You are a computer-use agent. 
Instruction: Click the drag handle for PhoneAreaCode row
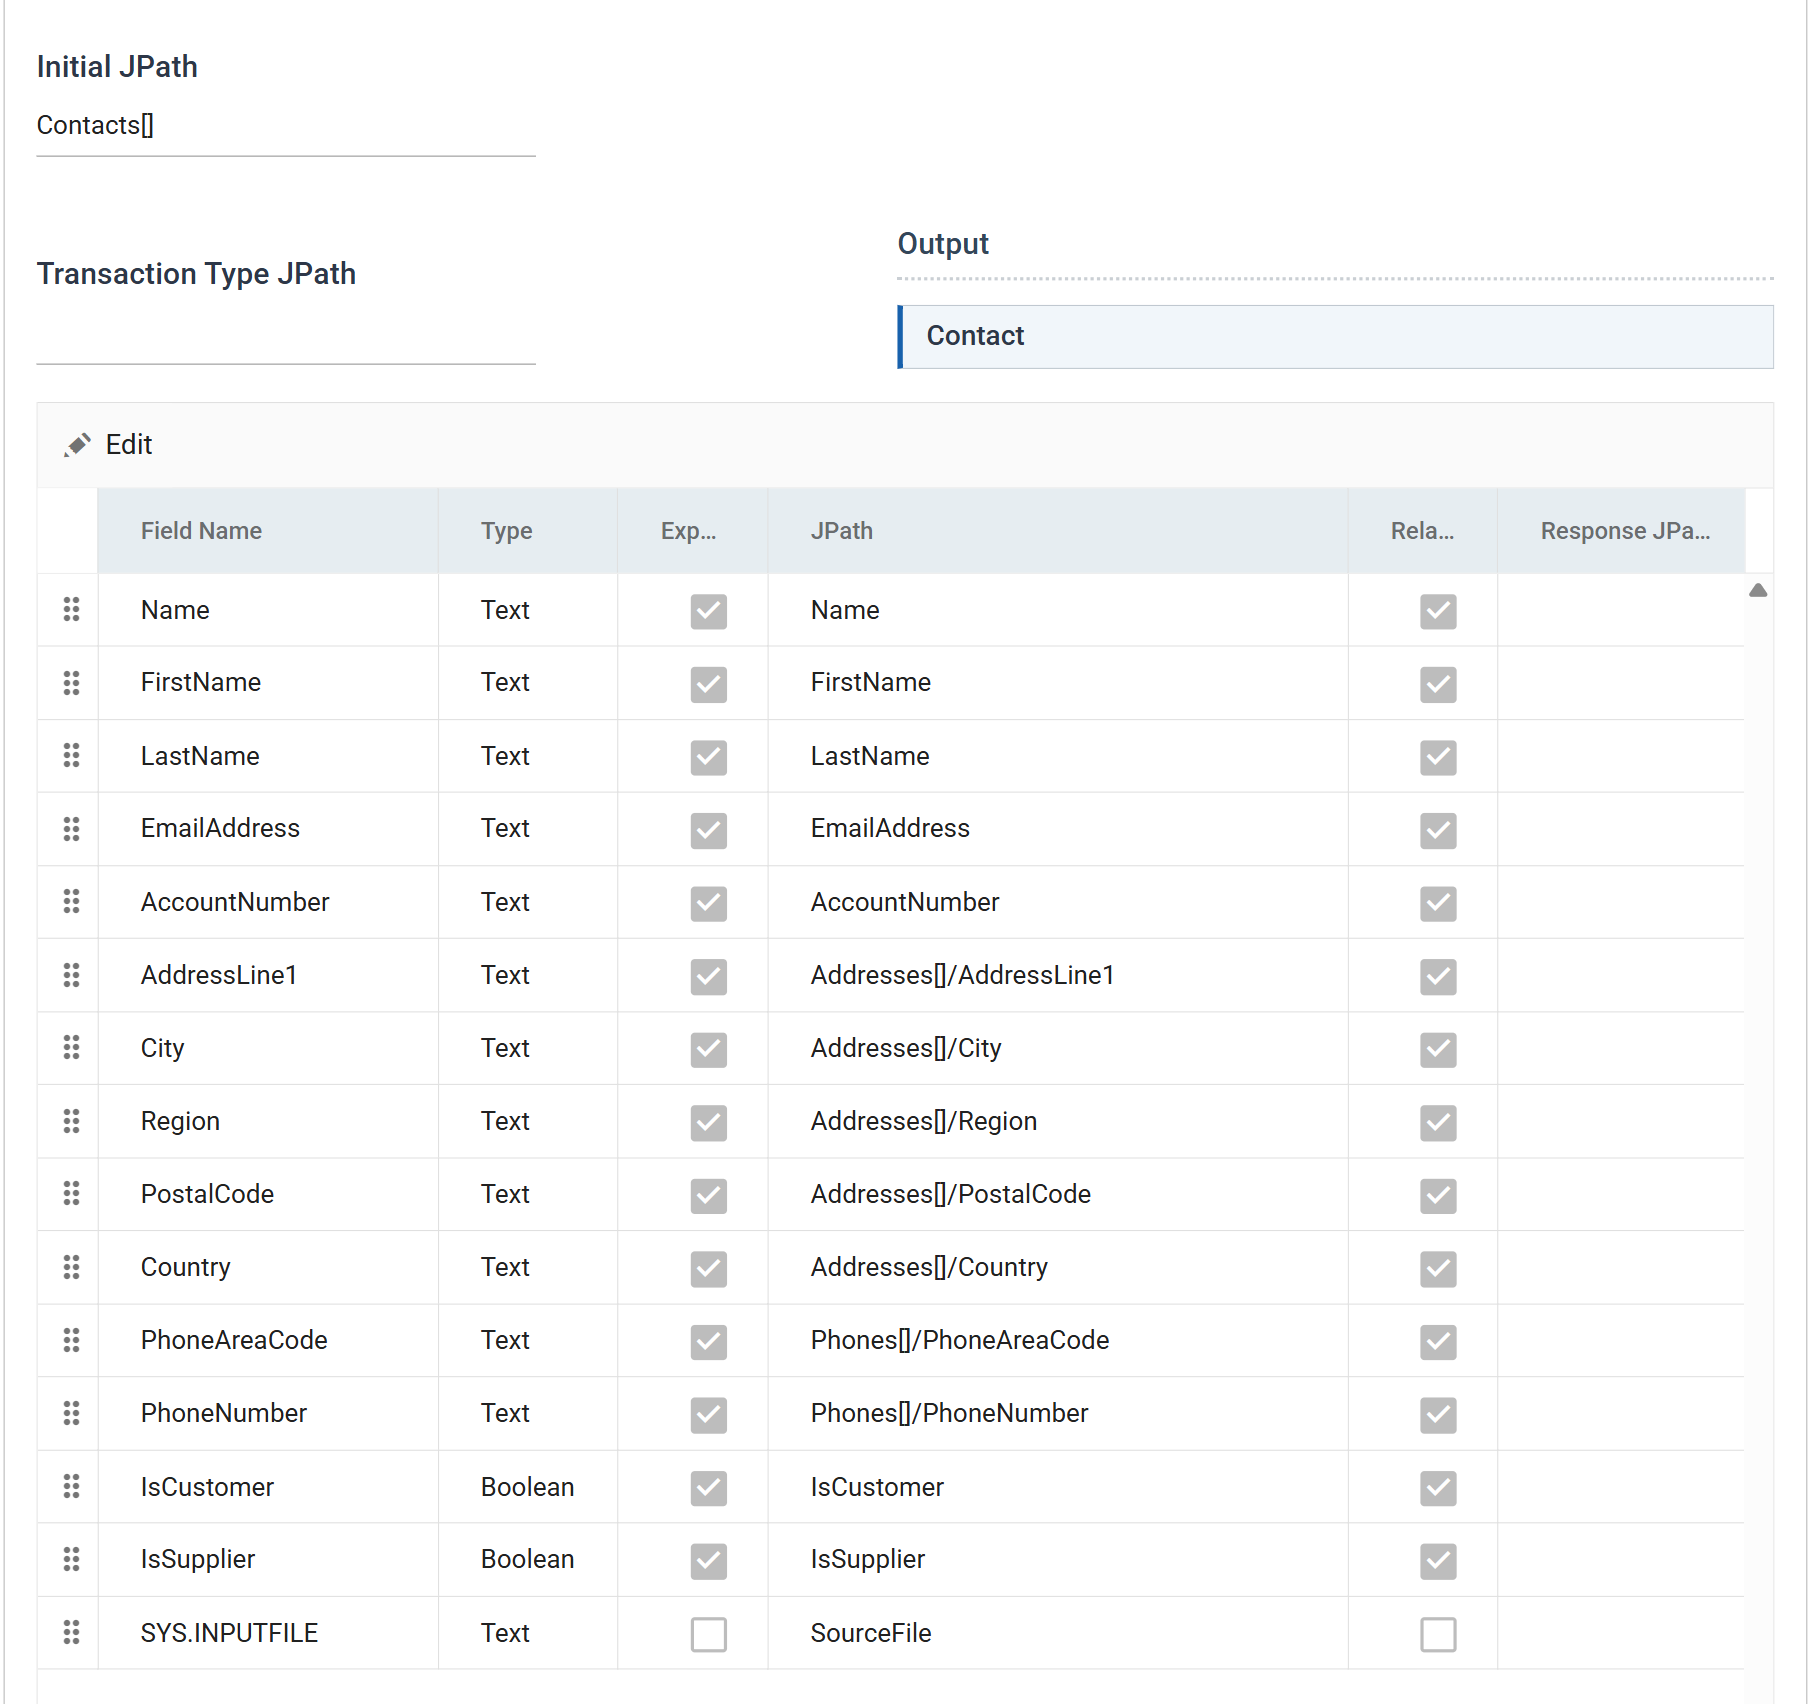71,1340
